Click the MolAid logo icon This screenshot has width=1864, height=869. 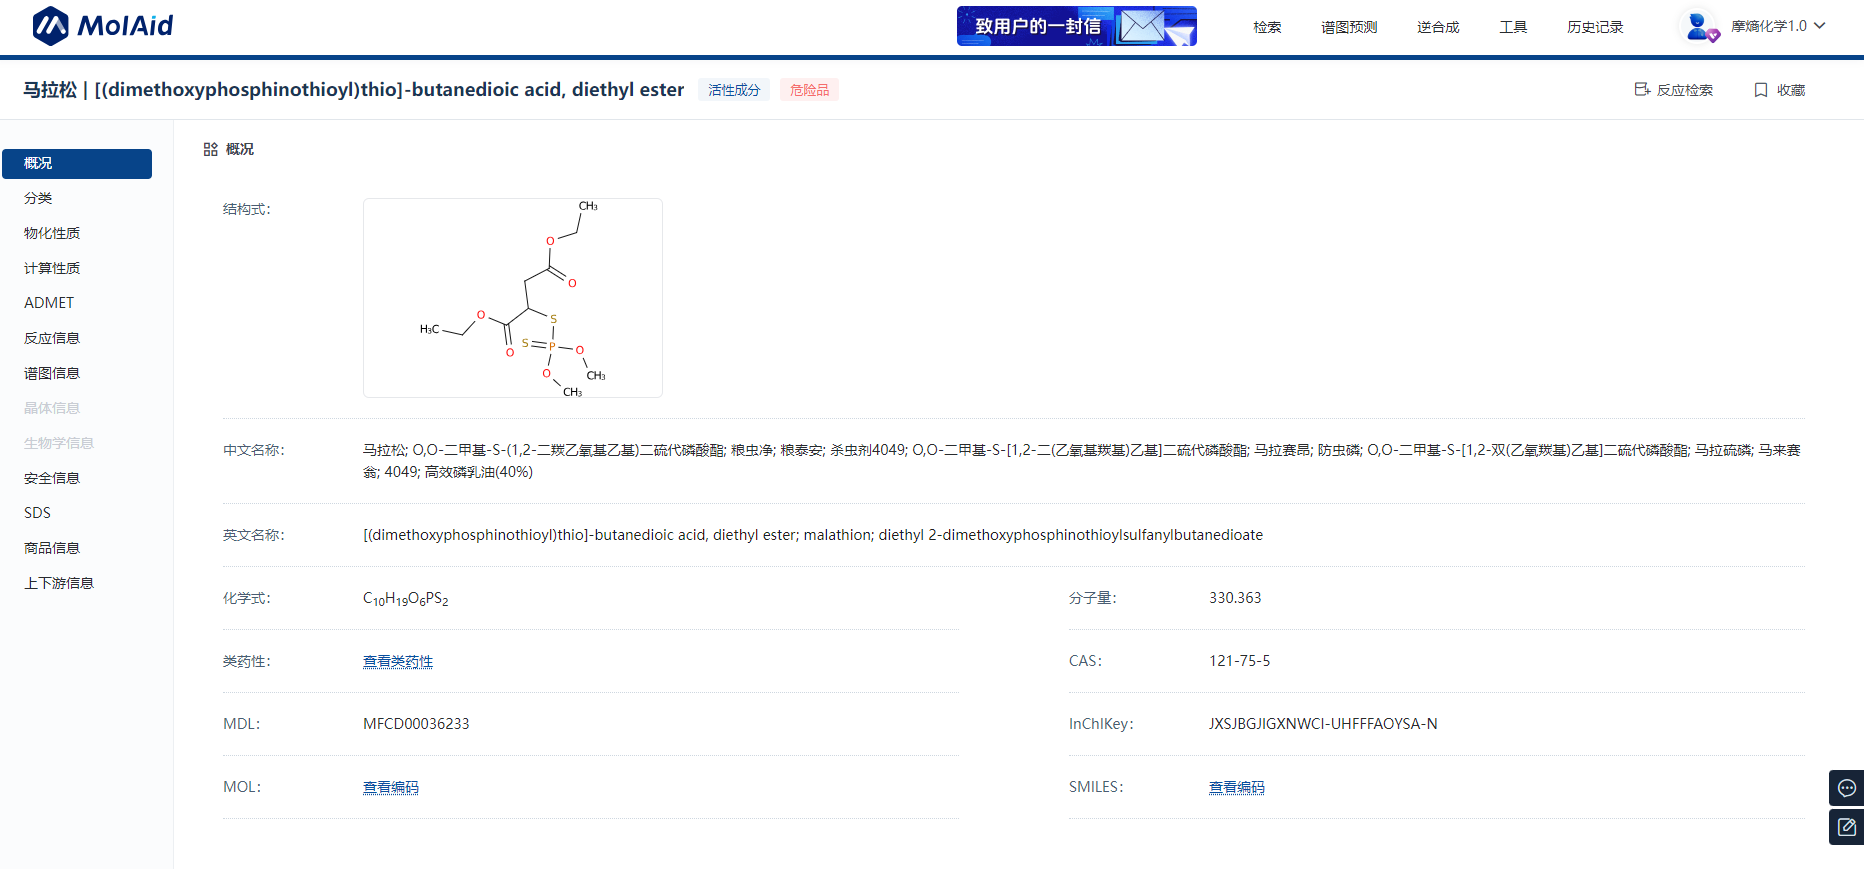pyautogui.click(x=50, y=26)
